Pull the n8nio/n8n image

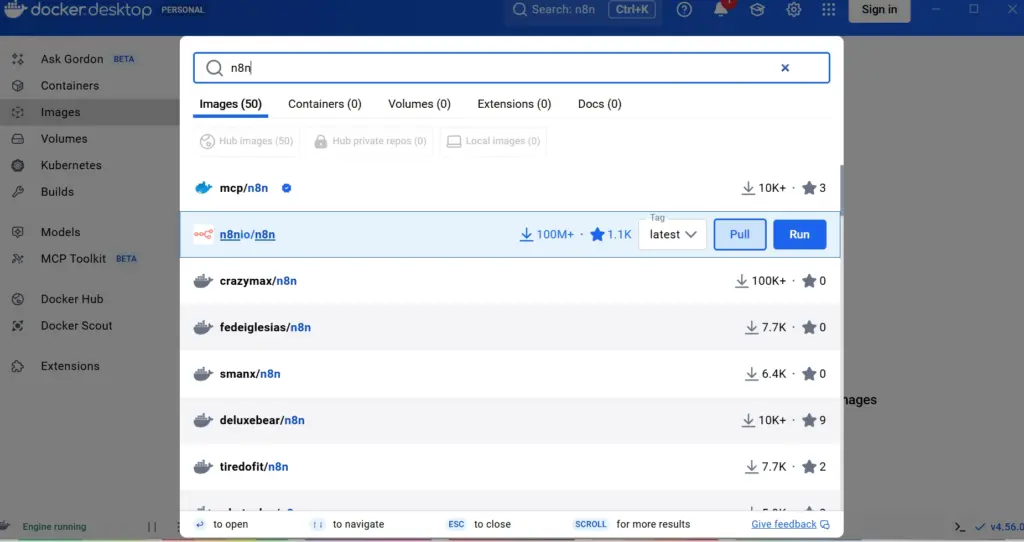(740, 234)
